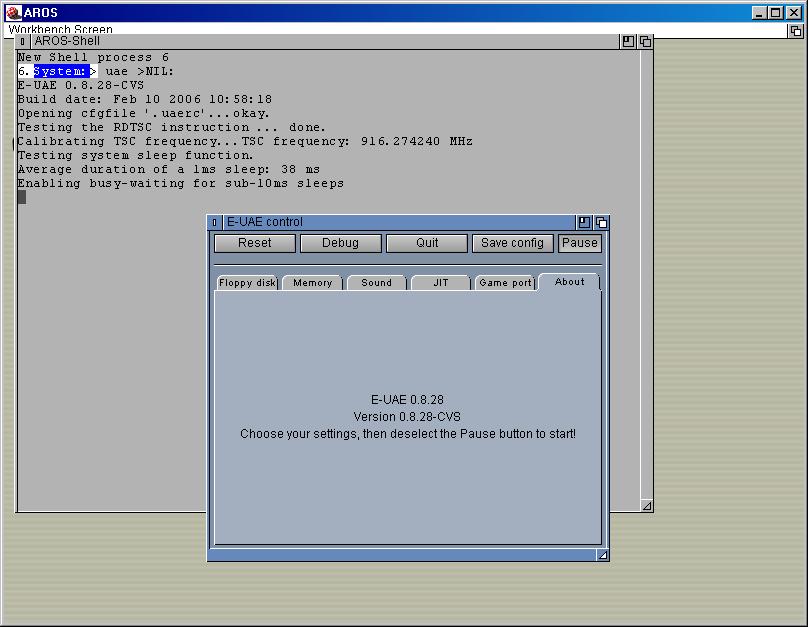
Task: Click the Reset button in E-UAE control
Action: coord(255,243)
